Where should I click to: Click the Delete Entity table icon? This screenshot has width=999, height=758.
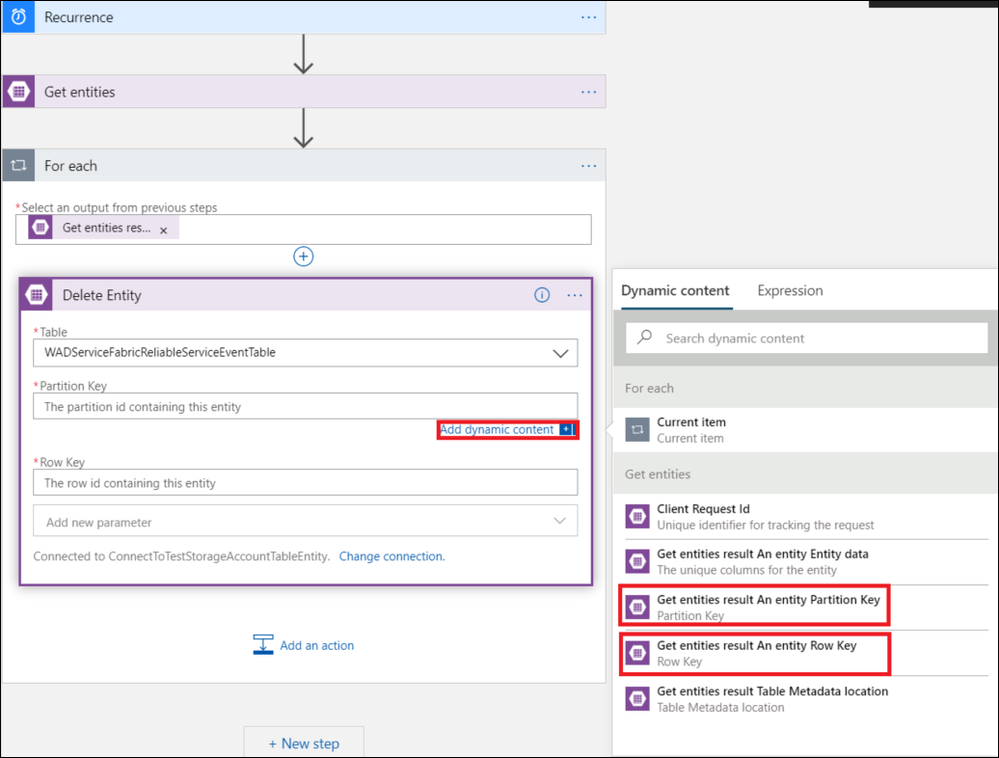[x=36, y=295]
